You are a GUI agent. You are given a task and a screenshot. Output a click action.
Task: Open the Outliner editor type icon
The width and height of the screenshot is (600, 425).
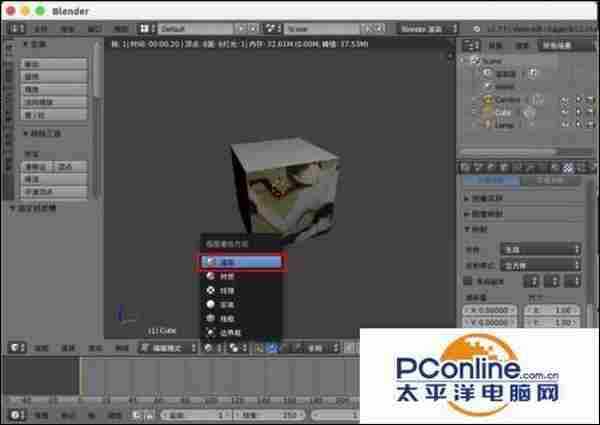pyautogui.click(x=471, y=46)
